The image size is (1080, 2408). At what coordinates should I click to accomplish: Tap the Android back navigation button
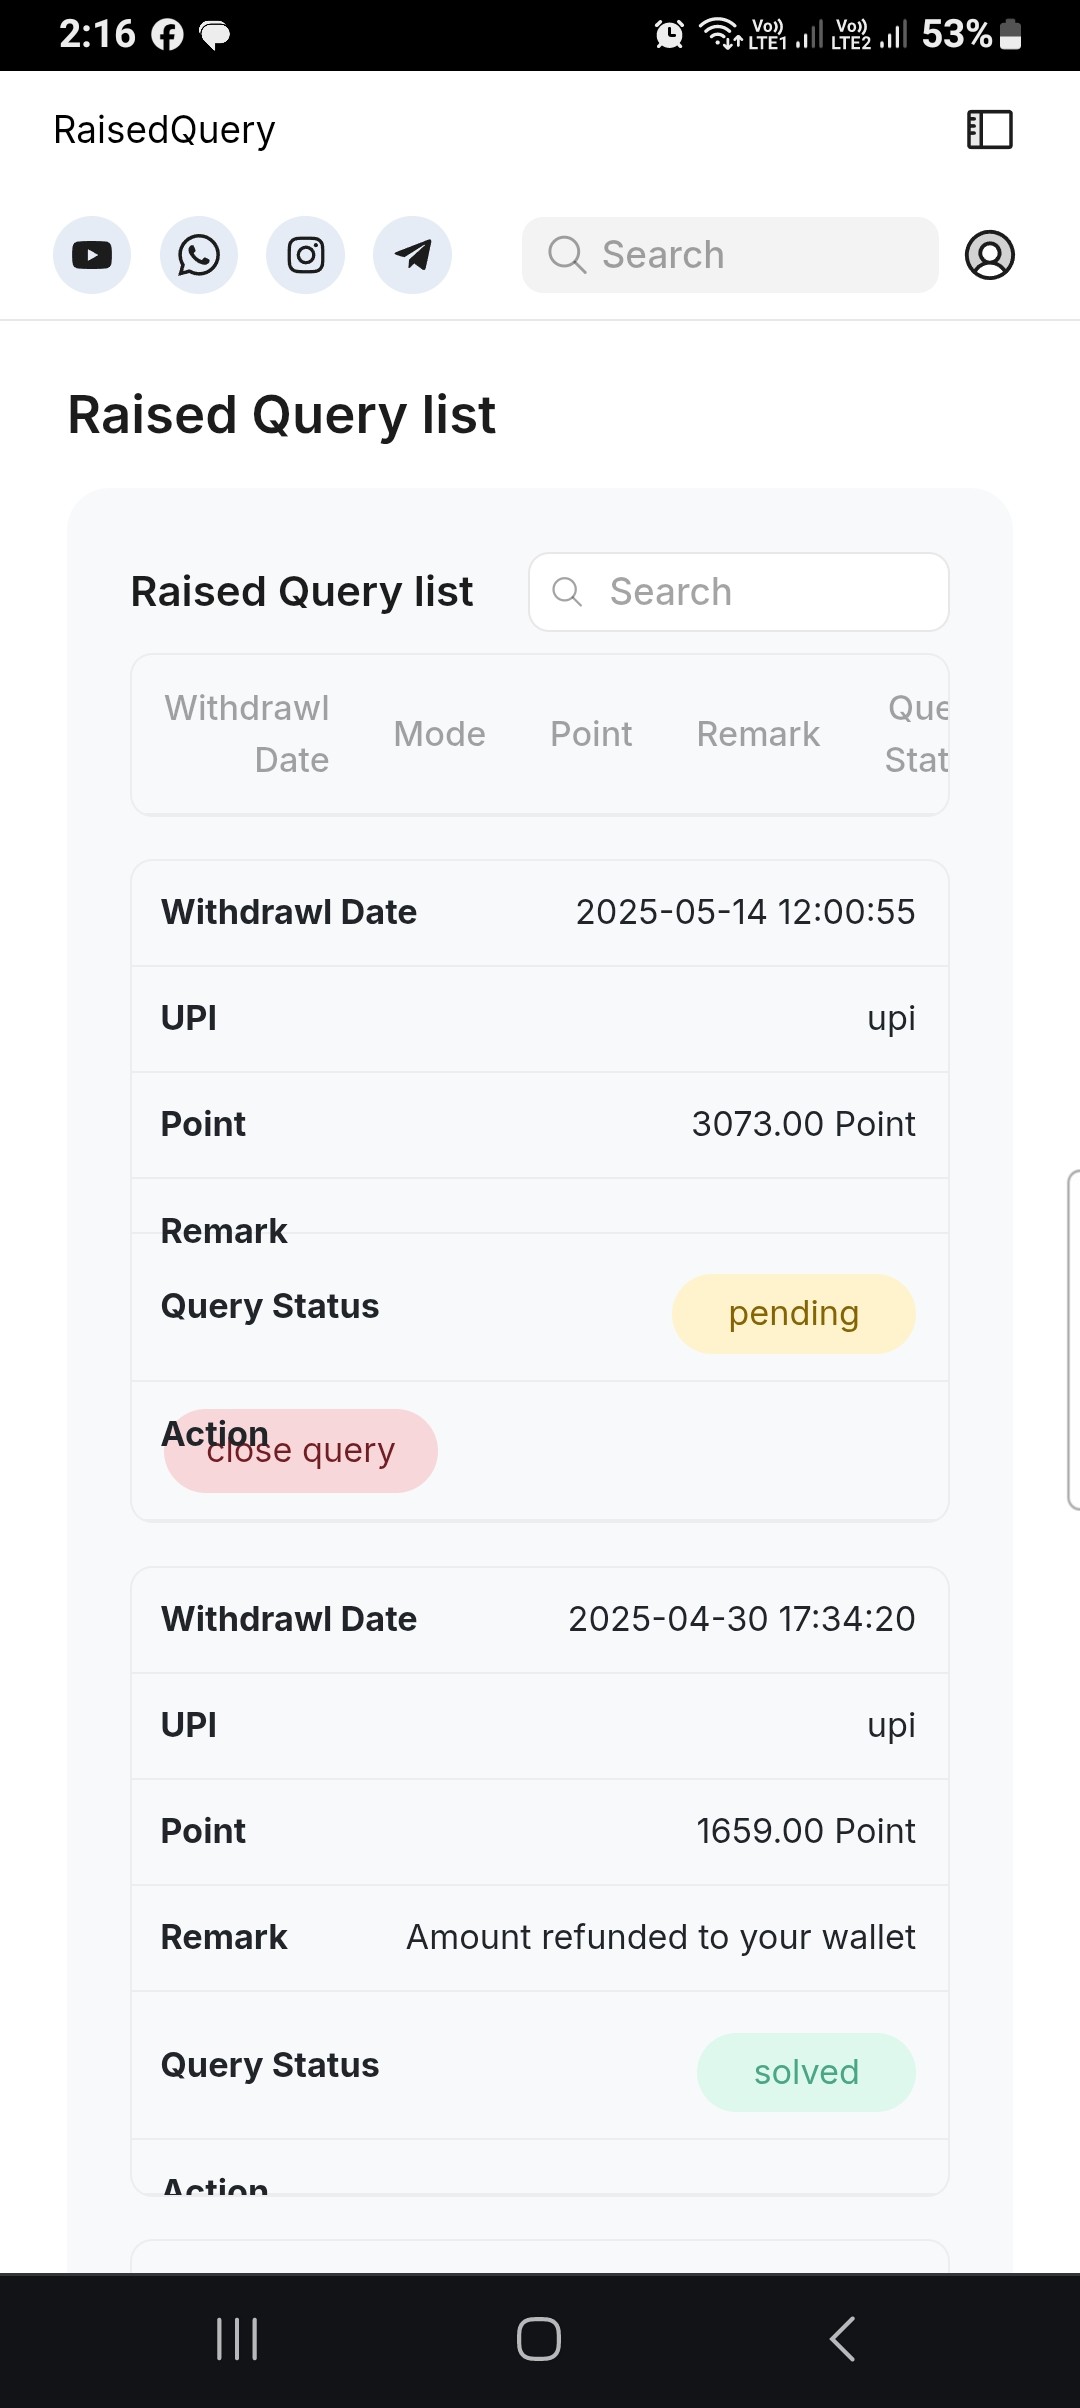(x=842, y=2339)
